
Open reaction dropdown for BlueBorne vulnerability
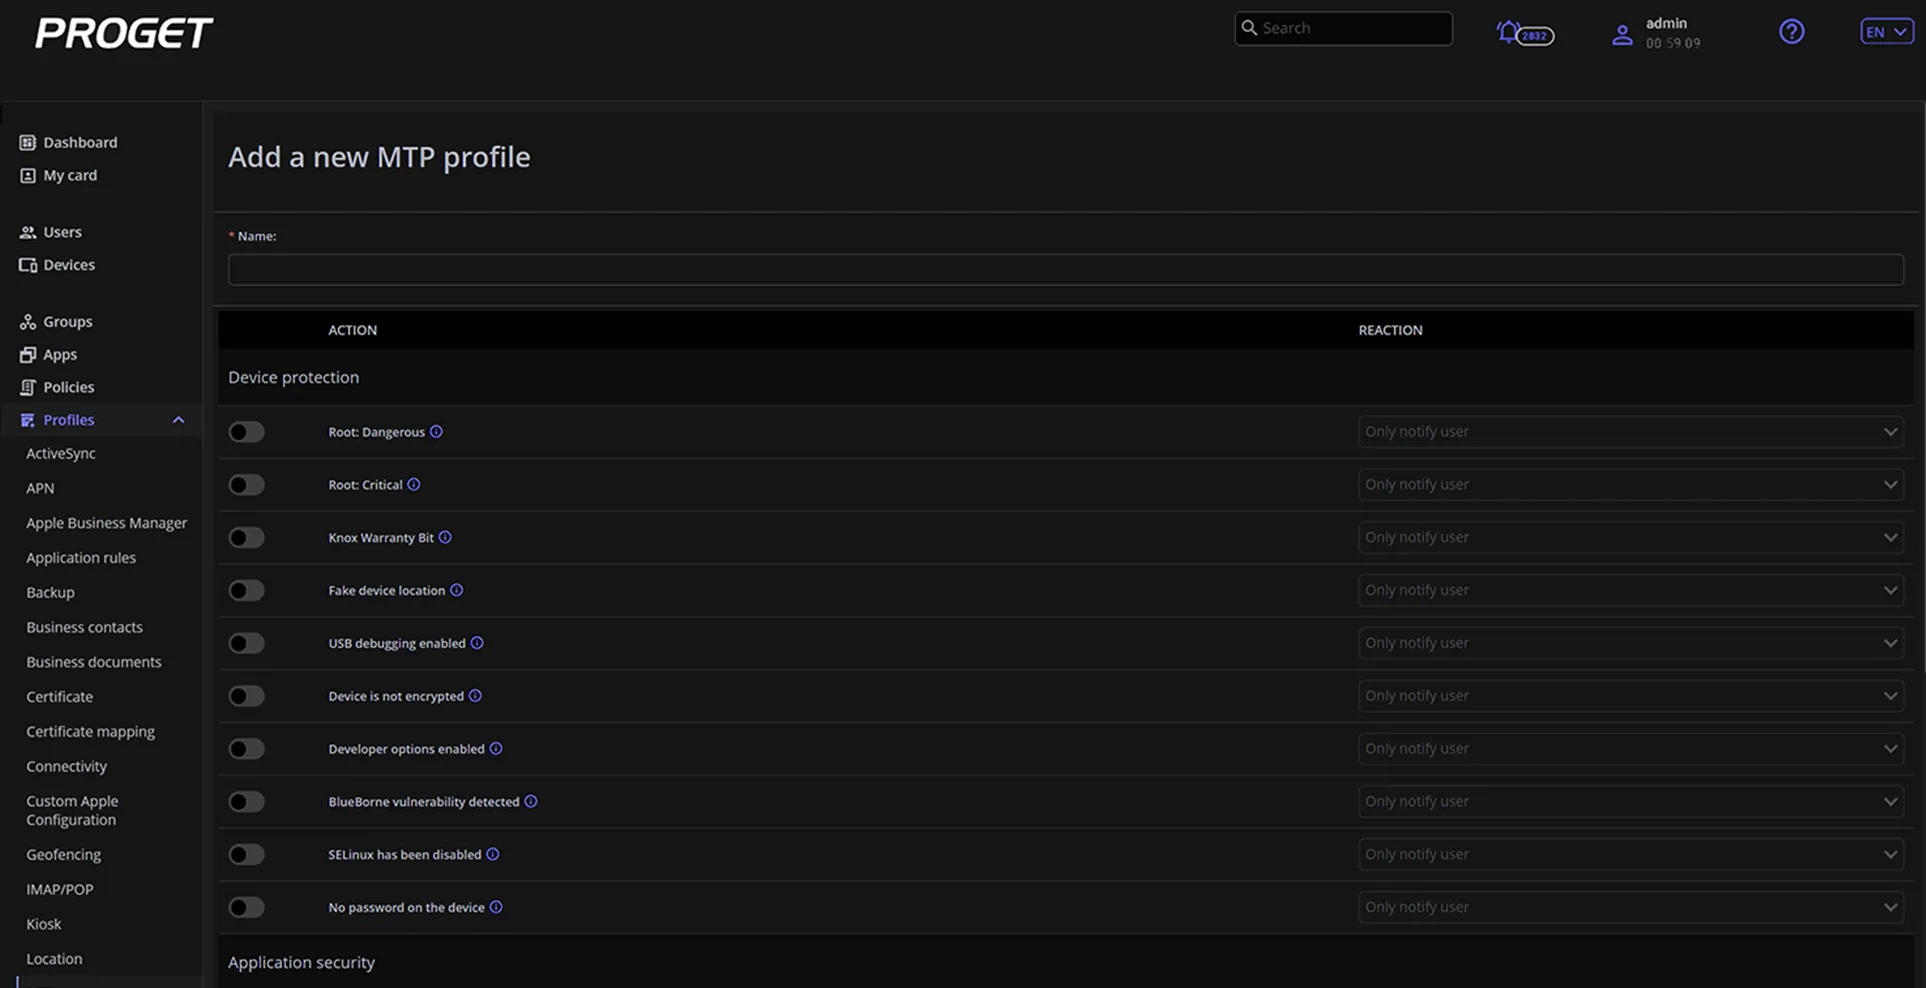(x=1630, y=801)
